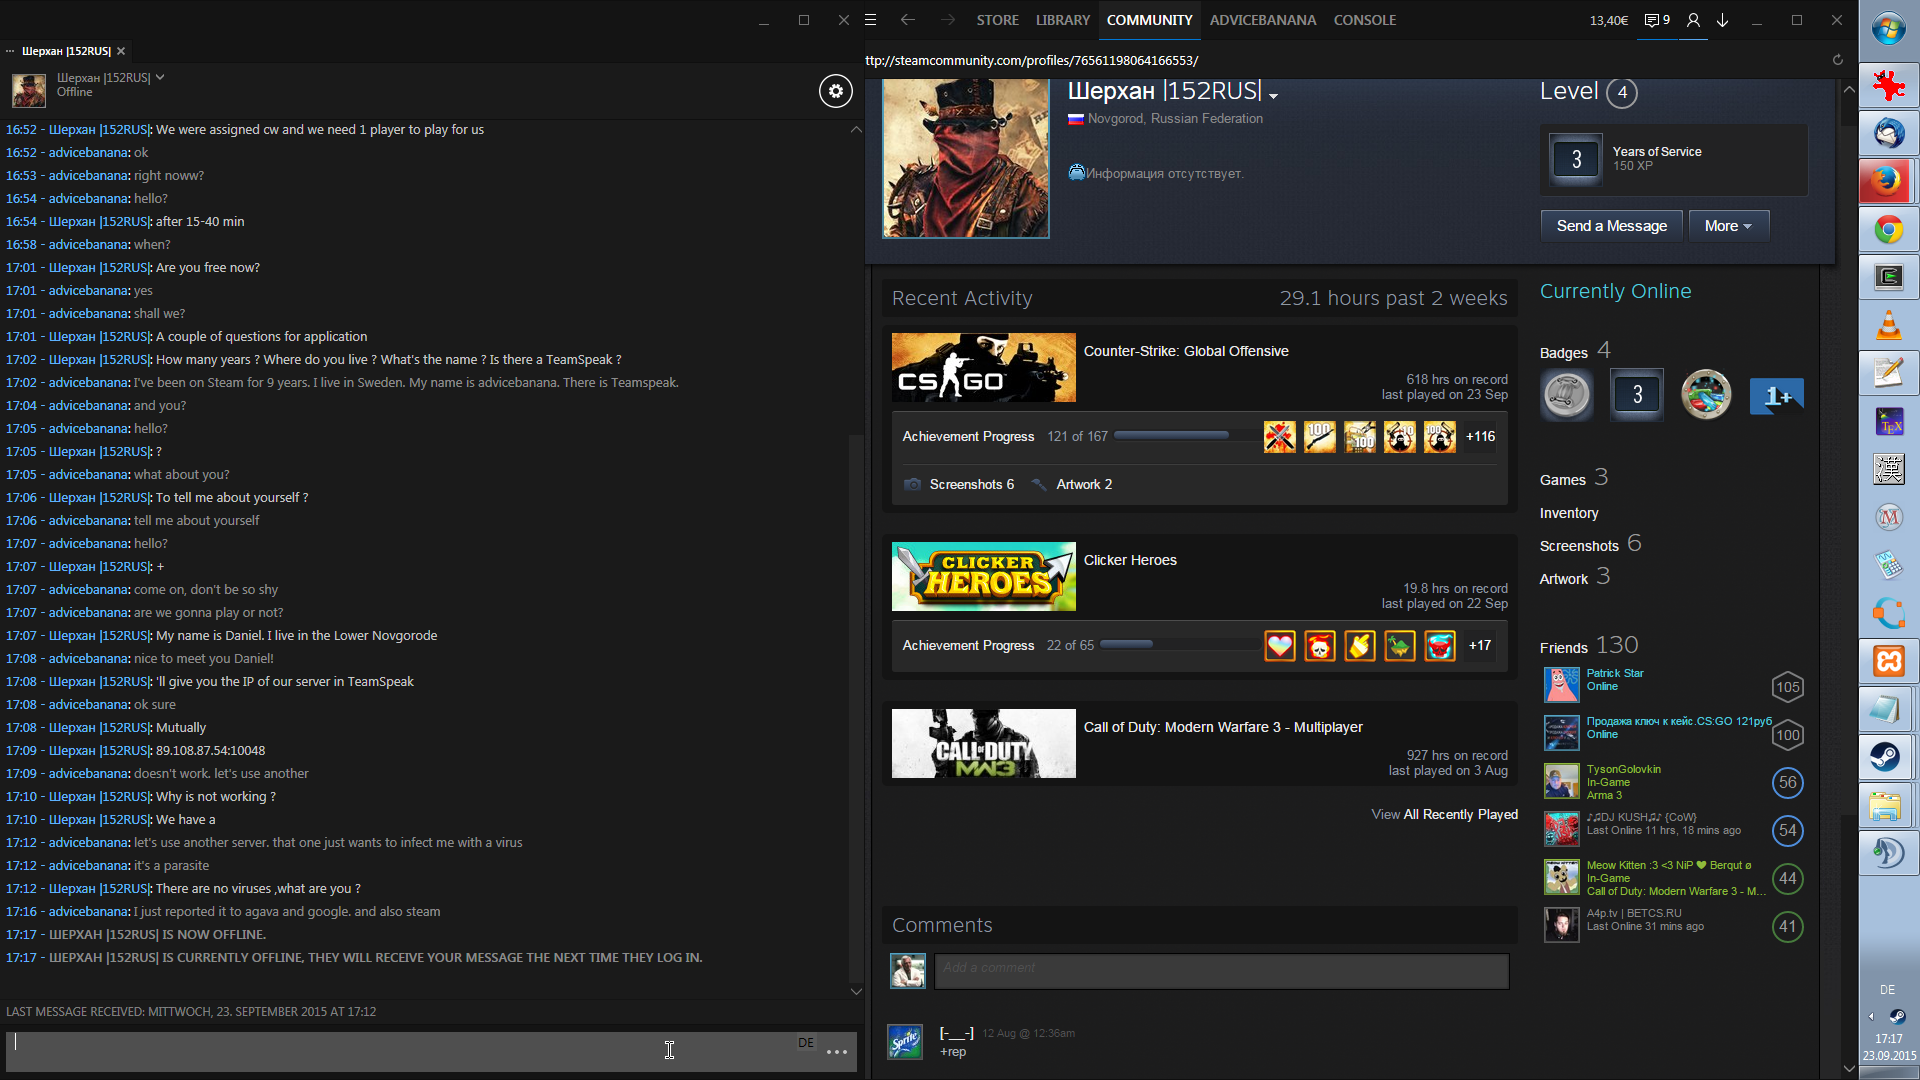
Task: Expand the profile name history arrow
Action: pos(1273,96)
